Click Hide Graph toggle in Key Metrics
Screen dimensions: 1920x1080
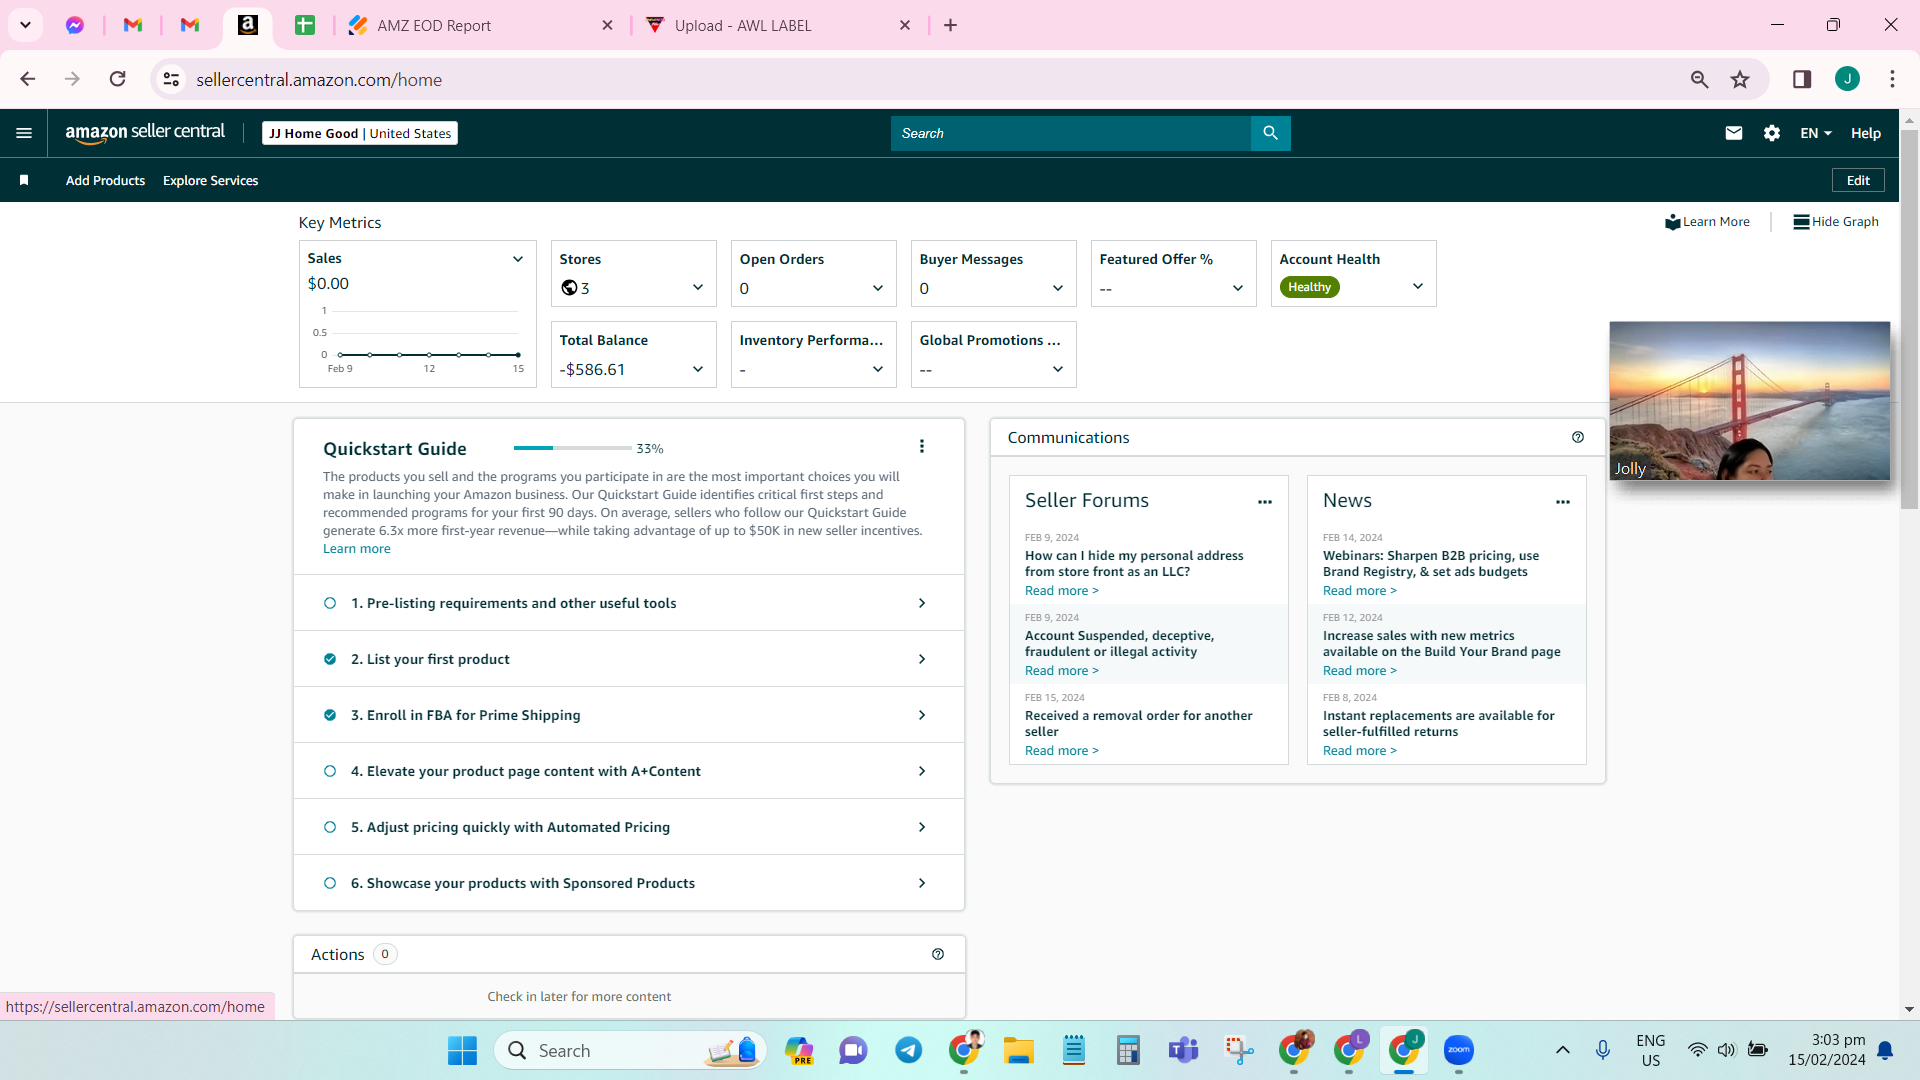[x=1836, y=222]
